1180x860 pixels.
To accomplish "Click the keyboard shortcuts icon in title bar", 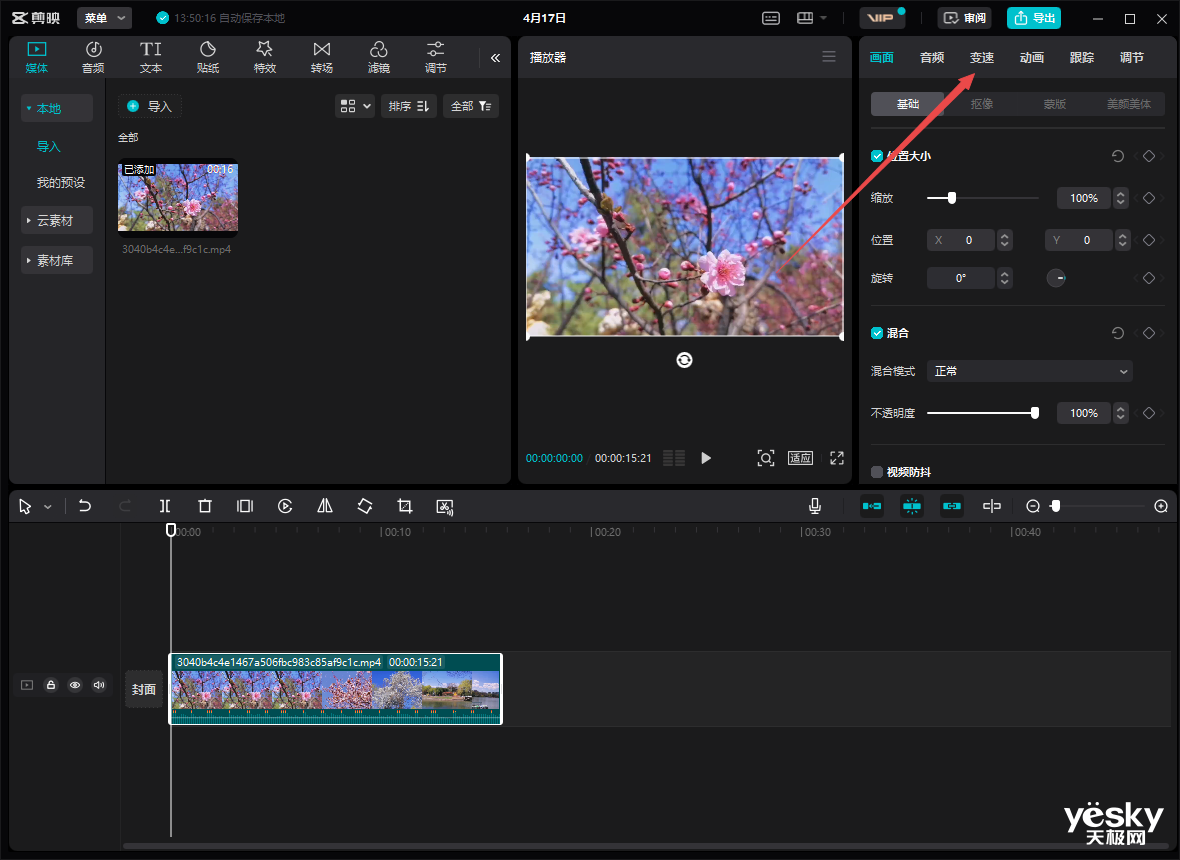I will [x=771, y=18].
